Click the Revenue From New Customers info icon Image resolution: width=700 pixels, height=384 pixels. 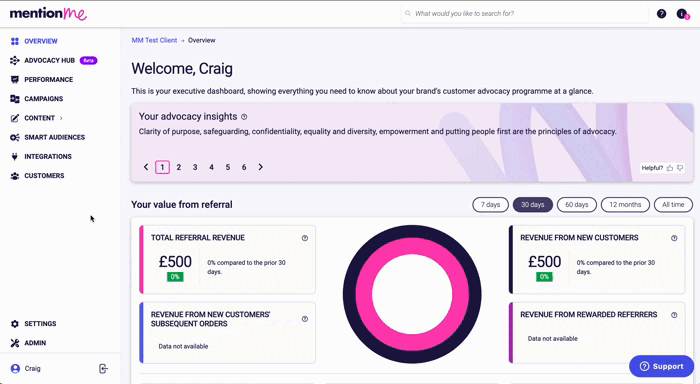pyautogui.click(x=674, y=238)
